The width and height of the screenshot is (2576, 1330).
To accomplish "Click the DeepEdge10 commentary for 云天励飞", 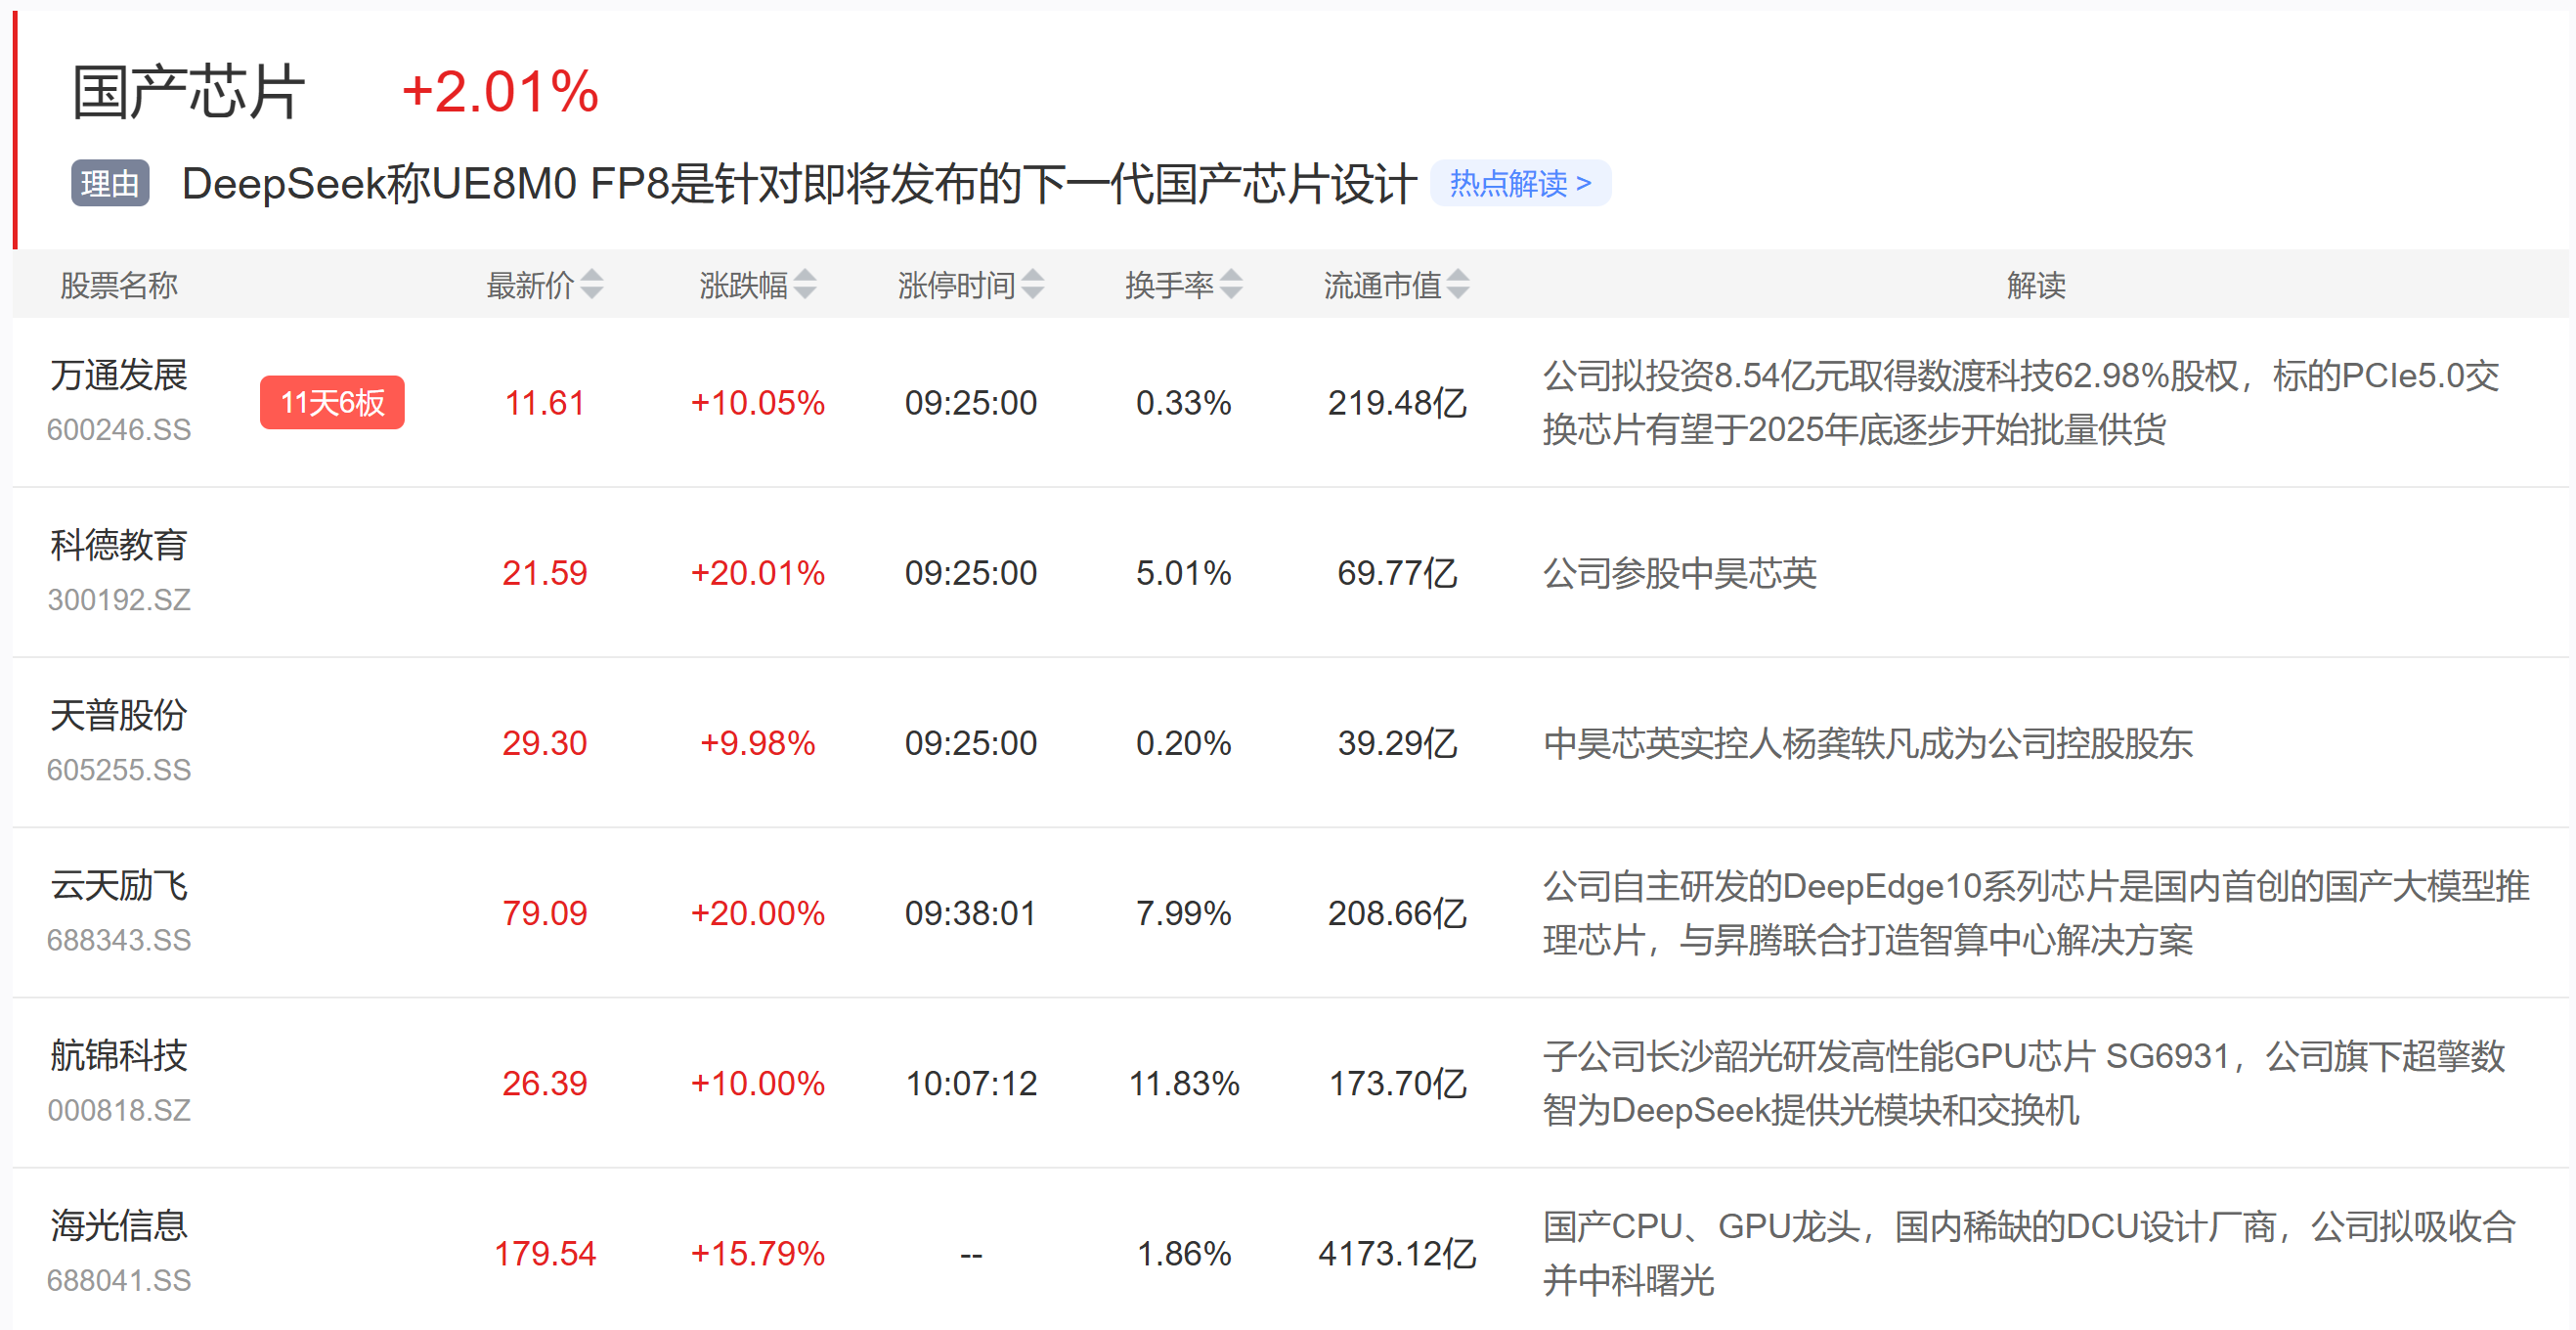I will pyautogui.click(x=2036, y=913).
